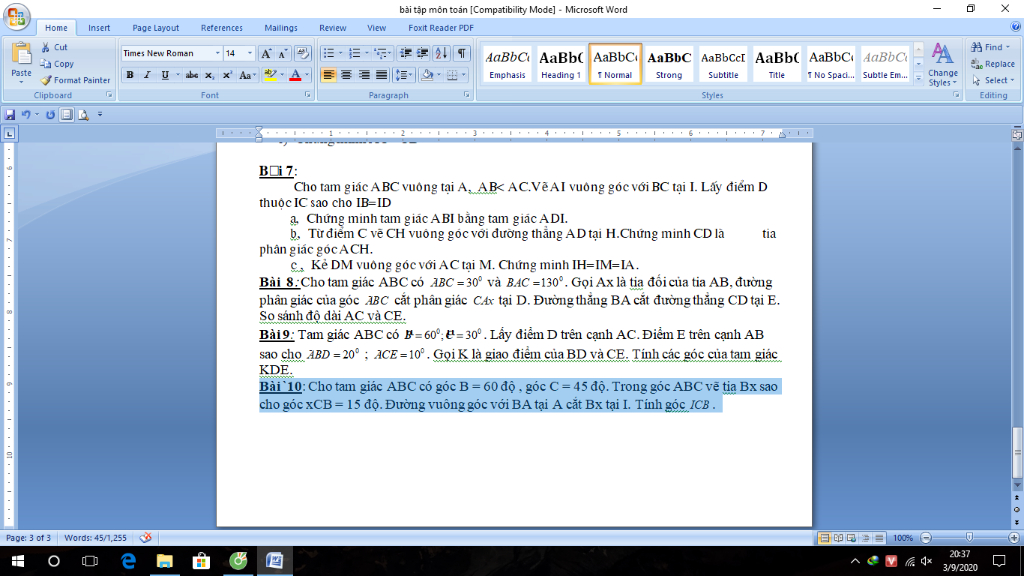The height and width of the screenshot is (576, 1024).
Task: Apply the text highlight color
Action: (x=270, y=75)
